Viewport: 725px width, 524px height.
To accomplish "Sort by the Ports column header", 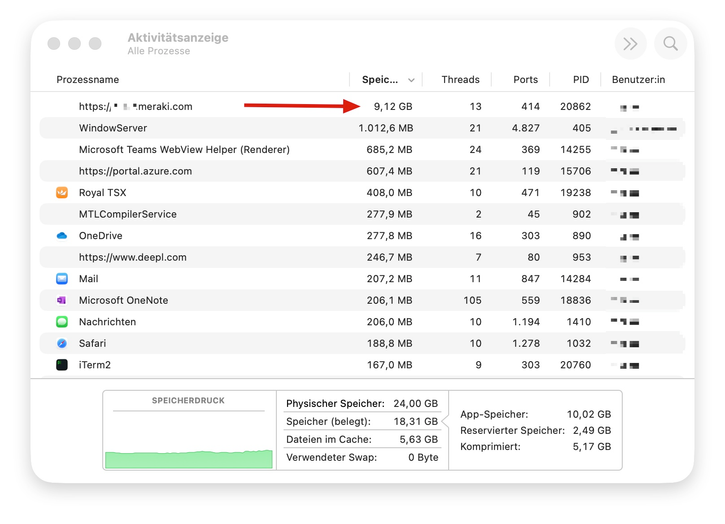I will pyautogui.click(x=525, y=80).
